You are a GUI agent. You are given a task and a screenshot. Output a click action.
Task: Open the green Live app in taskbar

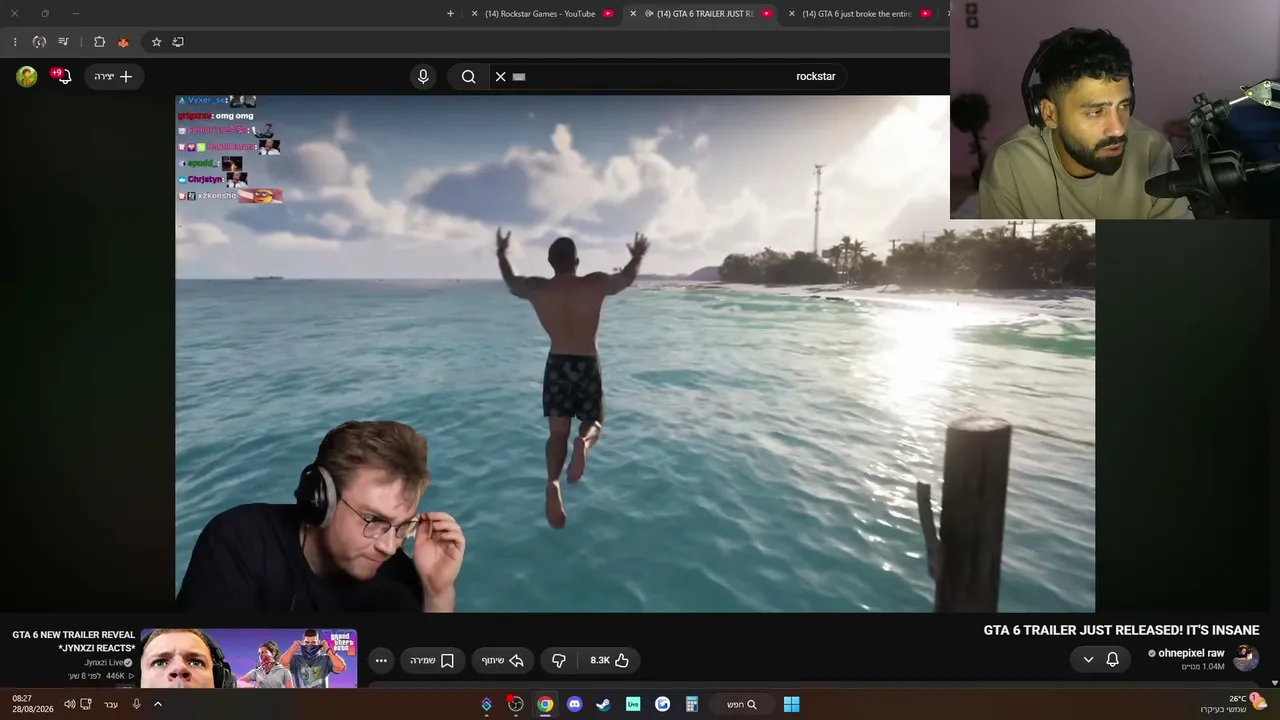click(x=633, y=704)
